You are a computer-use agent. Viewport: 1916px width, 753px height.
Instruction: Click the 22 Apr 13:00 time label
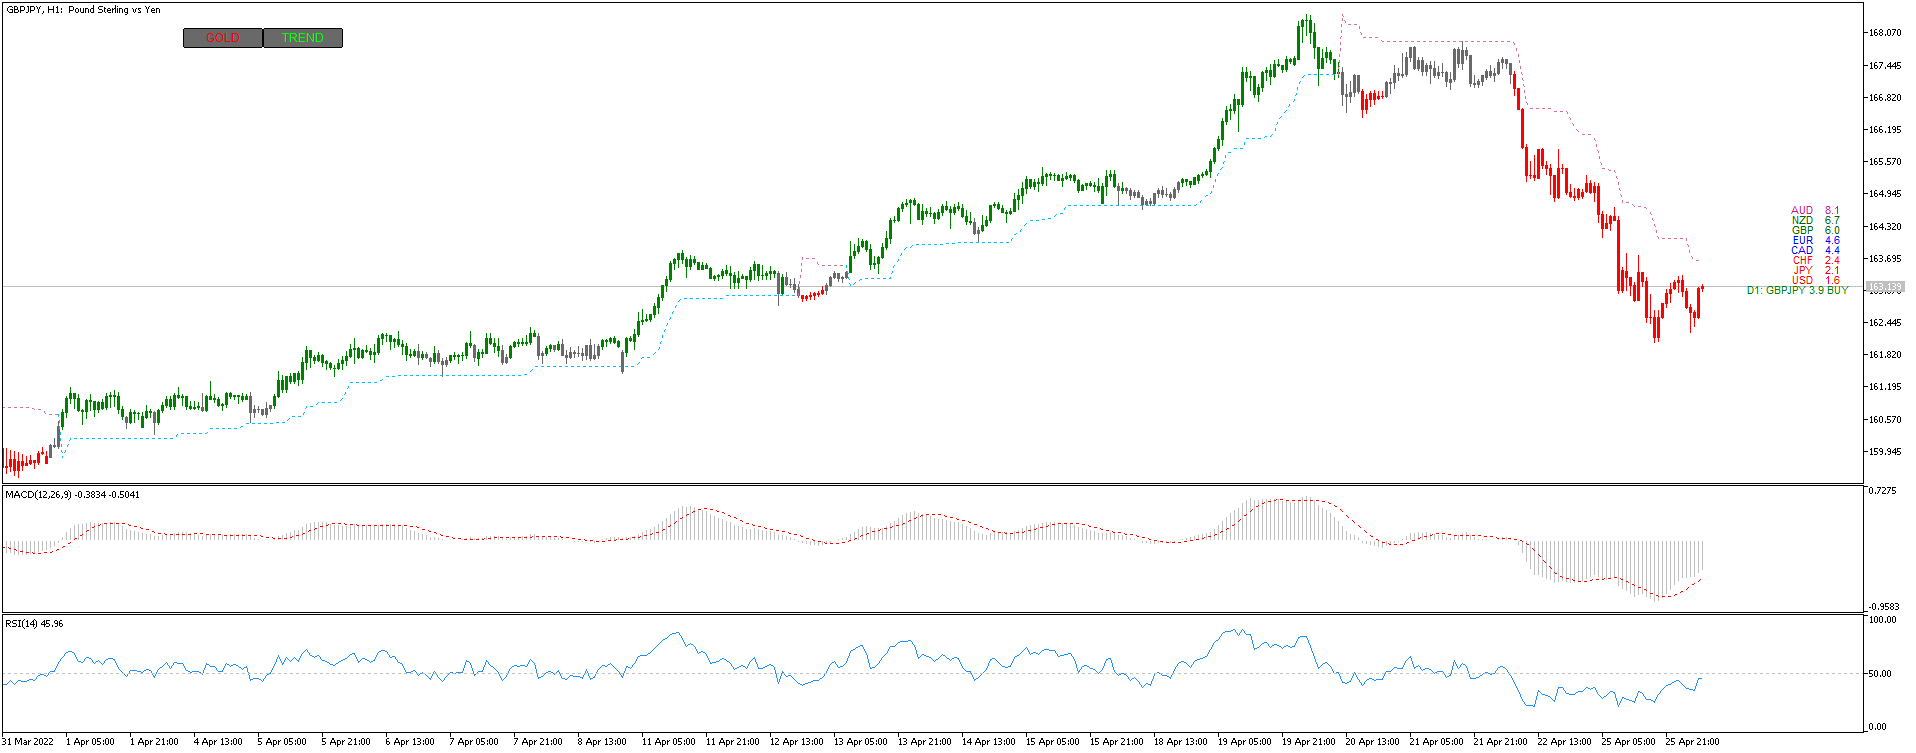(x=1565, y=742)
